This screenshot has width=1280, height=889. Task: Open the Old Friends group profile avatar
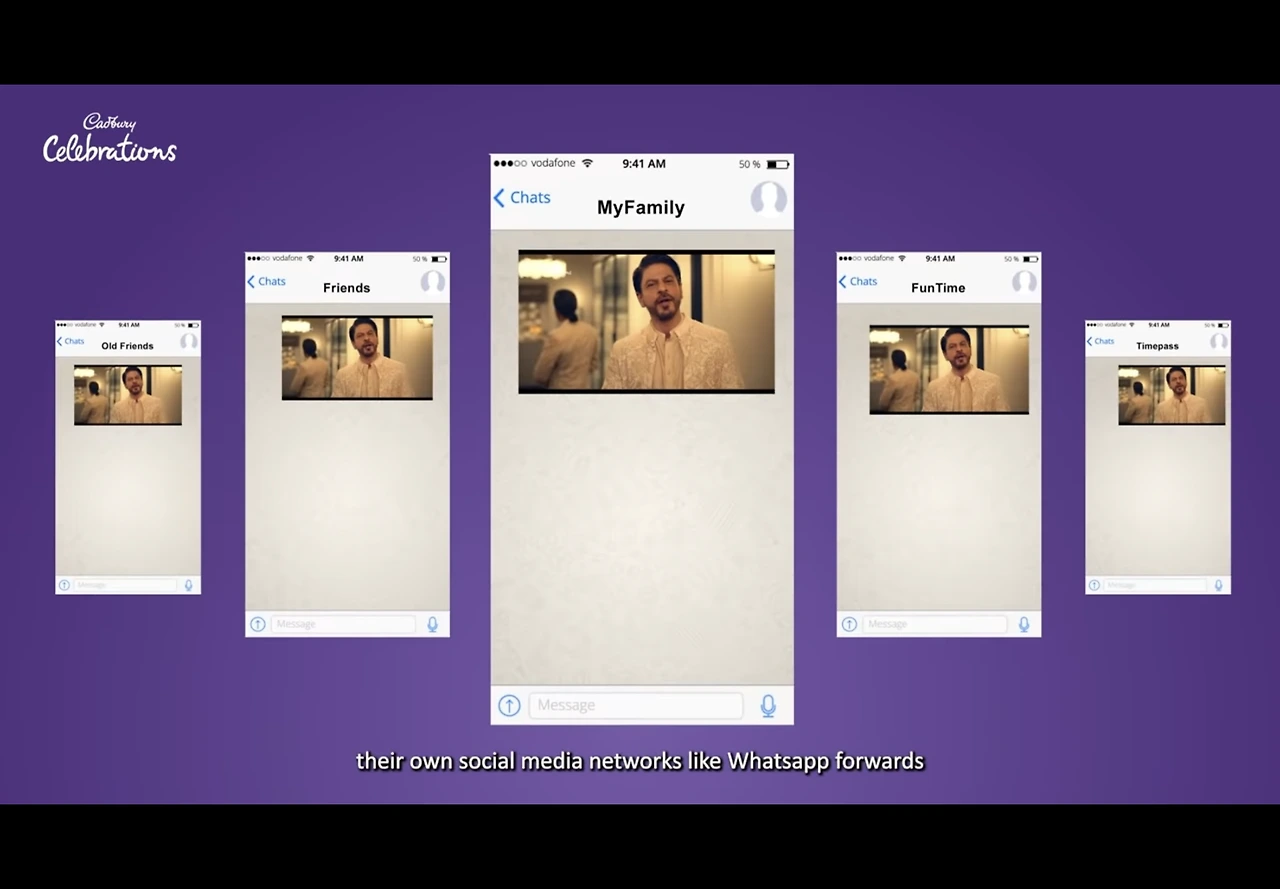pyautogui.click(x=189, y=341)
